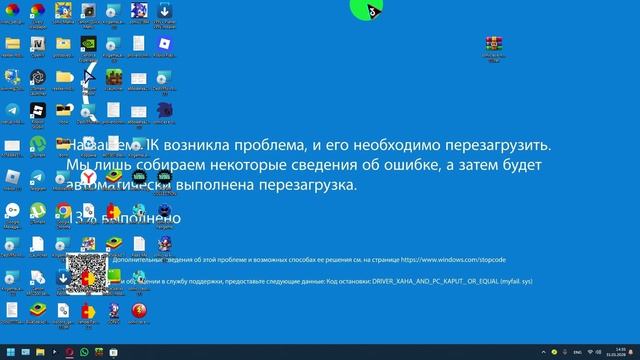Click the microphone tray icon
Image resolution: width=640 pixels, height=360 pixels.
[565, 352]
